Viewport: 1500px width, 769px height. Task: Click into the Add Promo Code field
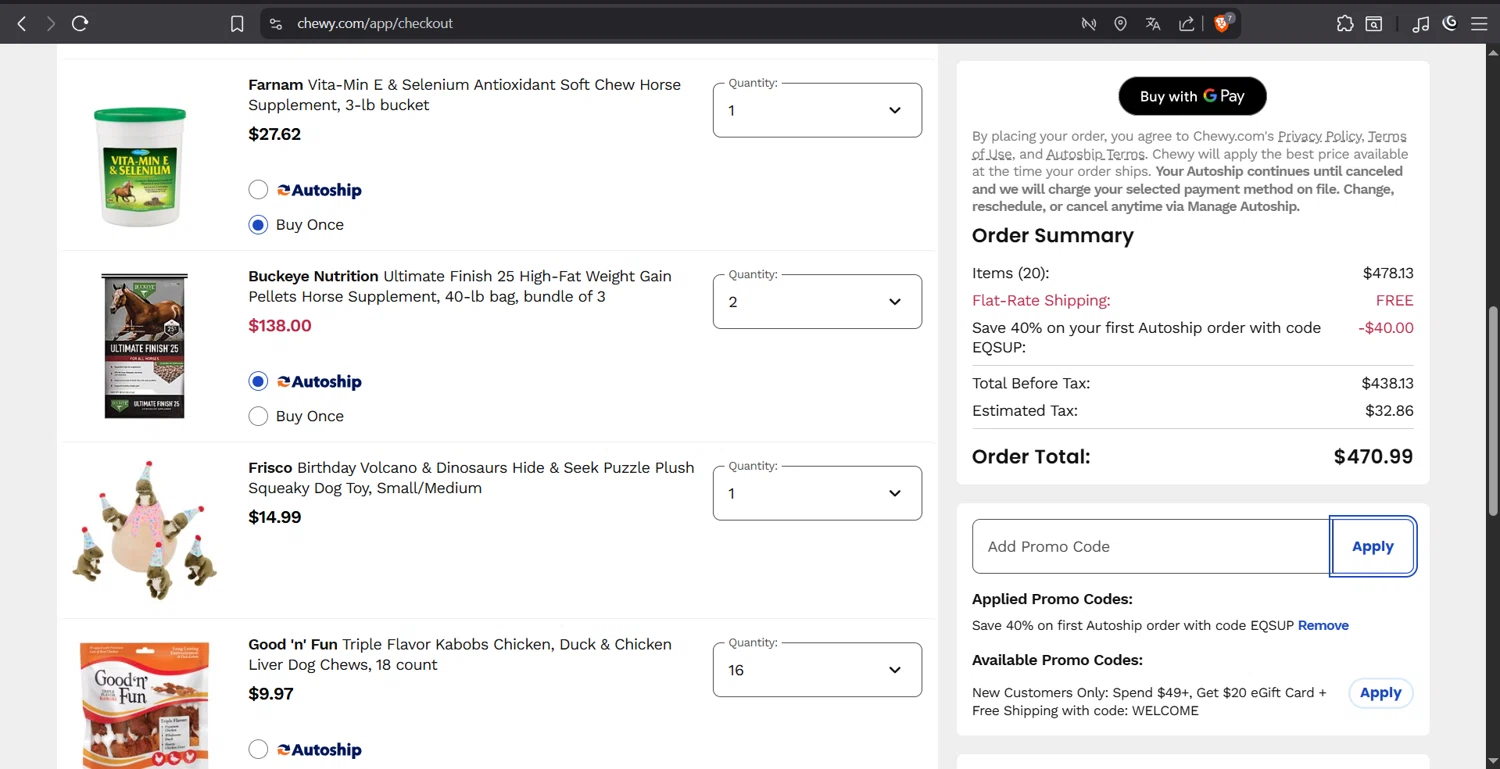tap(1151, 546)
